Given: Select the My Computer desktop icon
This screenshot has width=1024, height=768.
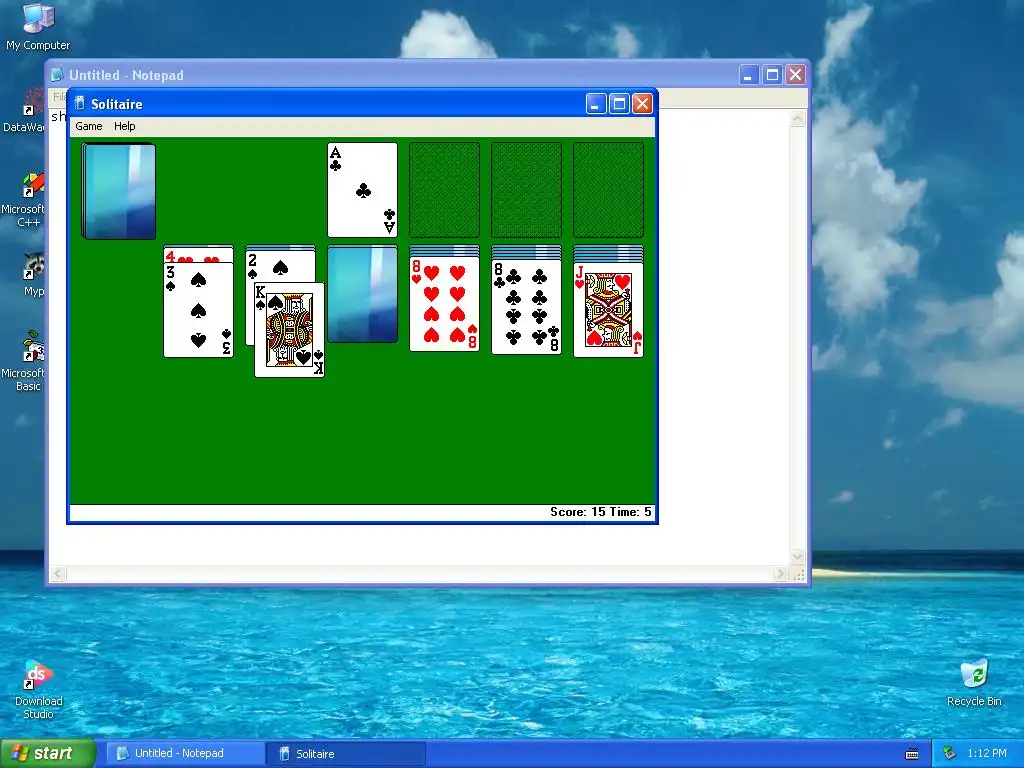Looking at the screenshot, I should (x=38, y=27).
